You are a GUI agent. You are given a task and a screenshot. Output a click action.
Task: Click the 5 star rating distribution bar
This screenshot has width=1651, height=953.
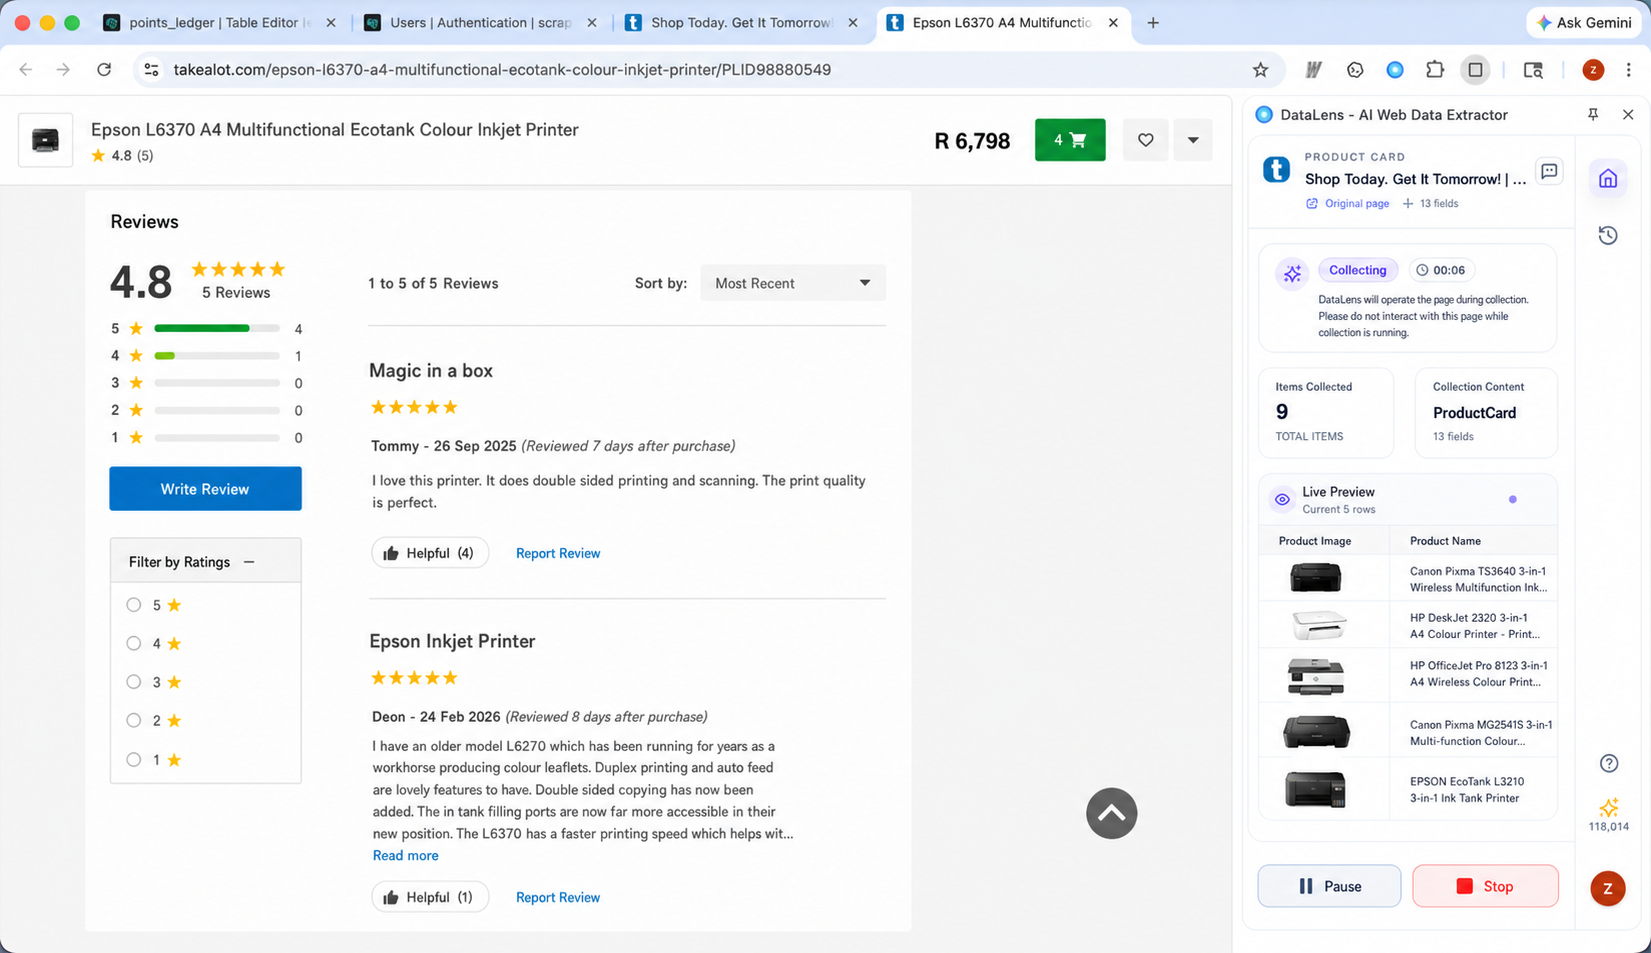(x=217, y=328)
